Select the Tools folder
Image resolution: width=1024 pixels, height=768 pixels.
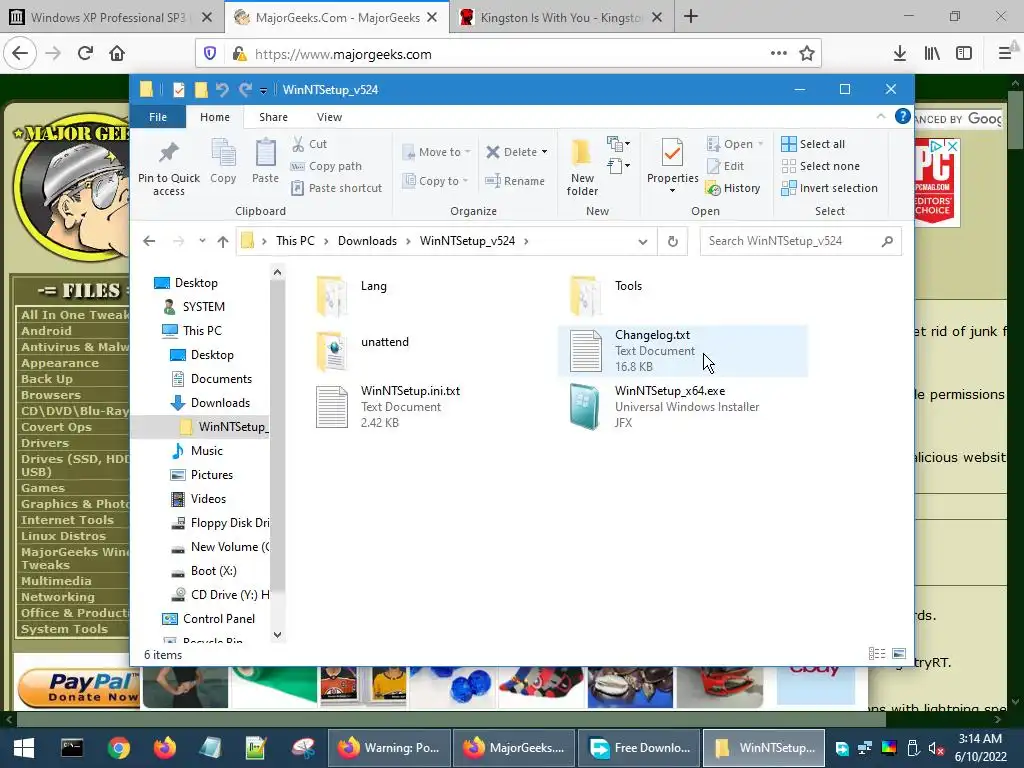pos(627,296)
